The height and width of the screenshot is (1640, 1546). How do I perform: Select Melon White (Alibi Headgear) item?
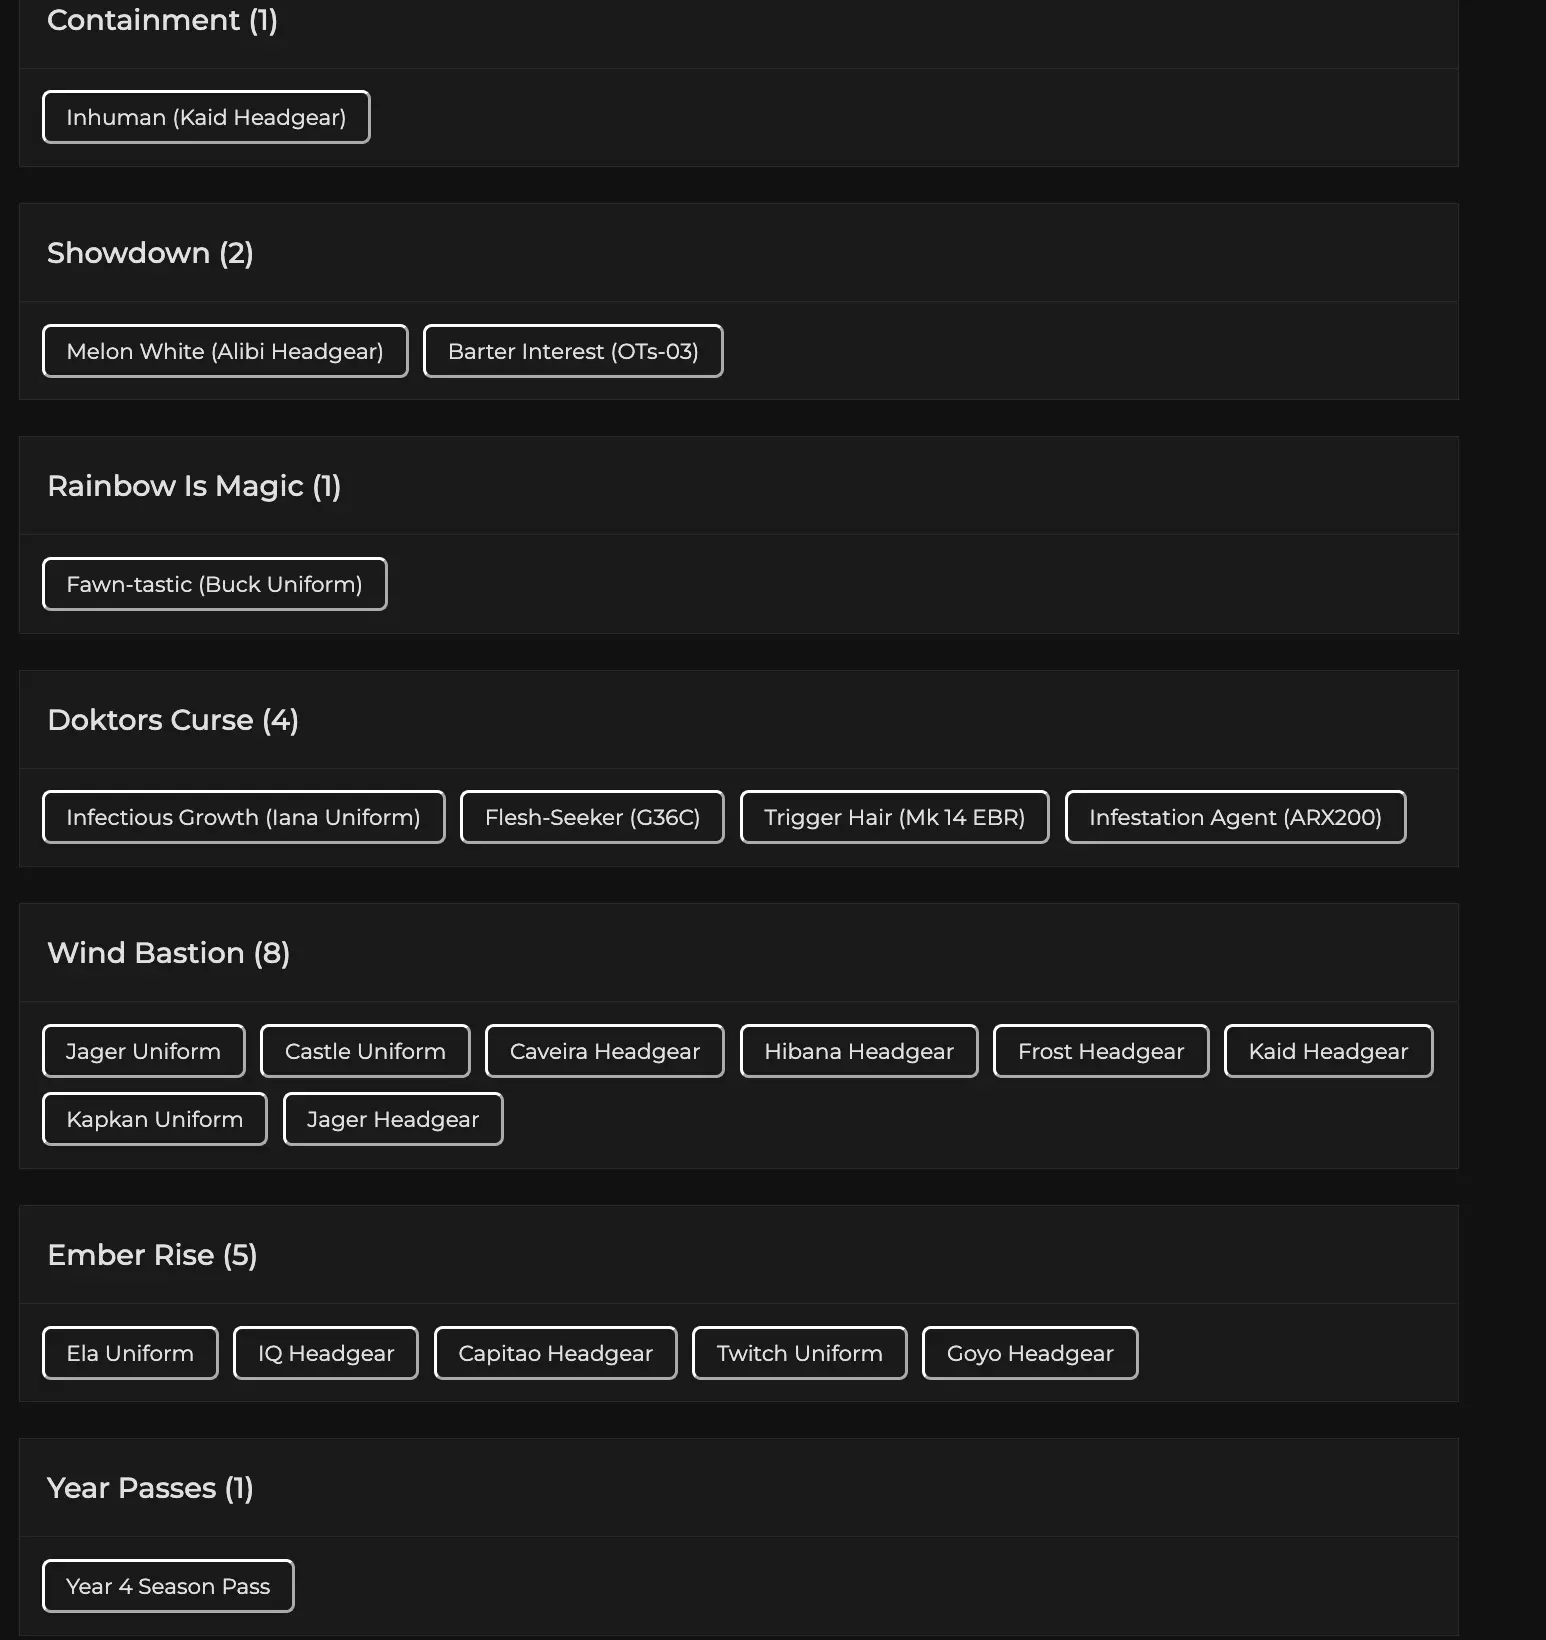225,351
